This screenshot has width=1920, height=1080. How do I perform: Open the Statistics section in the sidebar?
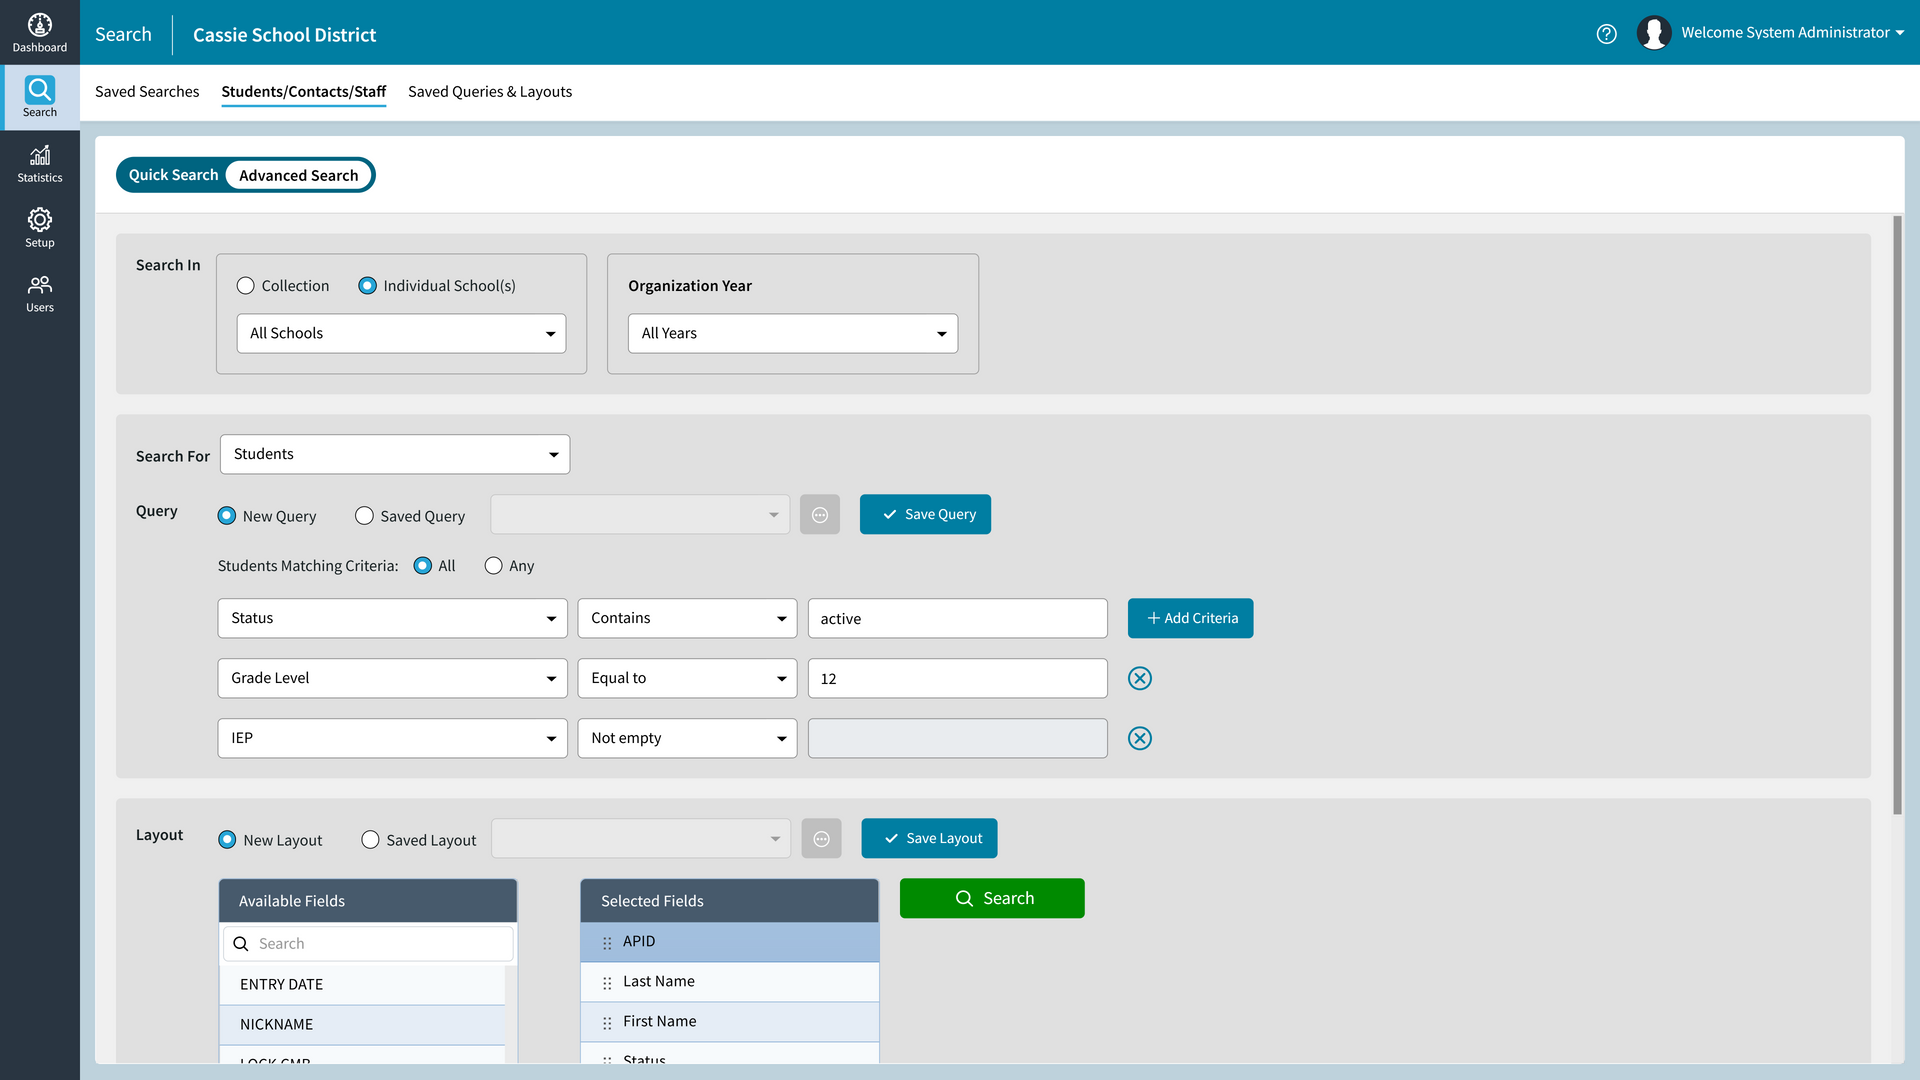click(40, 163)
